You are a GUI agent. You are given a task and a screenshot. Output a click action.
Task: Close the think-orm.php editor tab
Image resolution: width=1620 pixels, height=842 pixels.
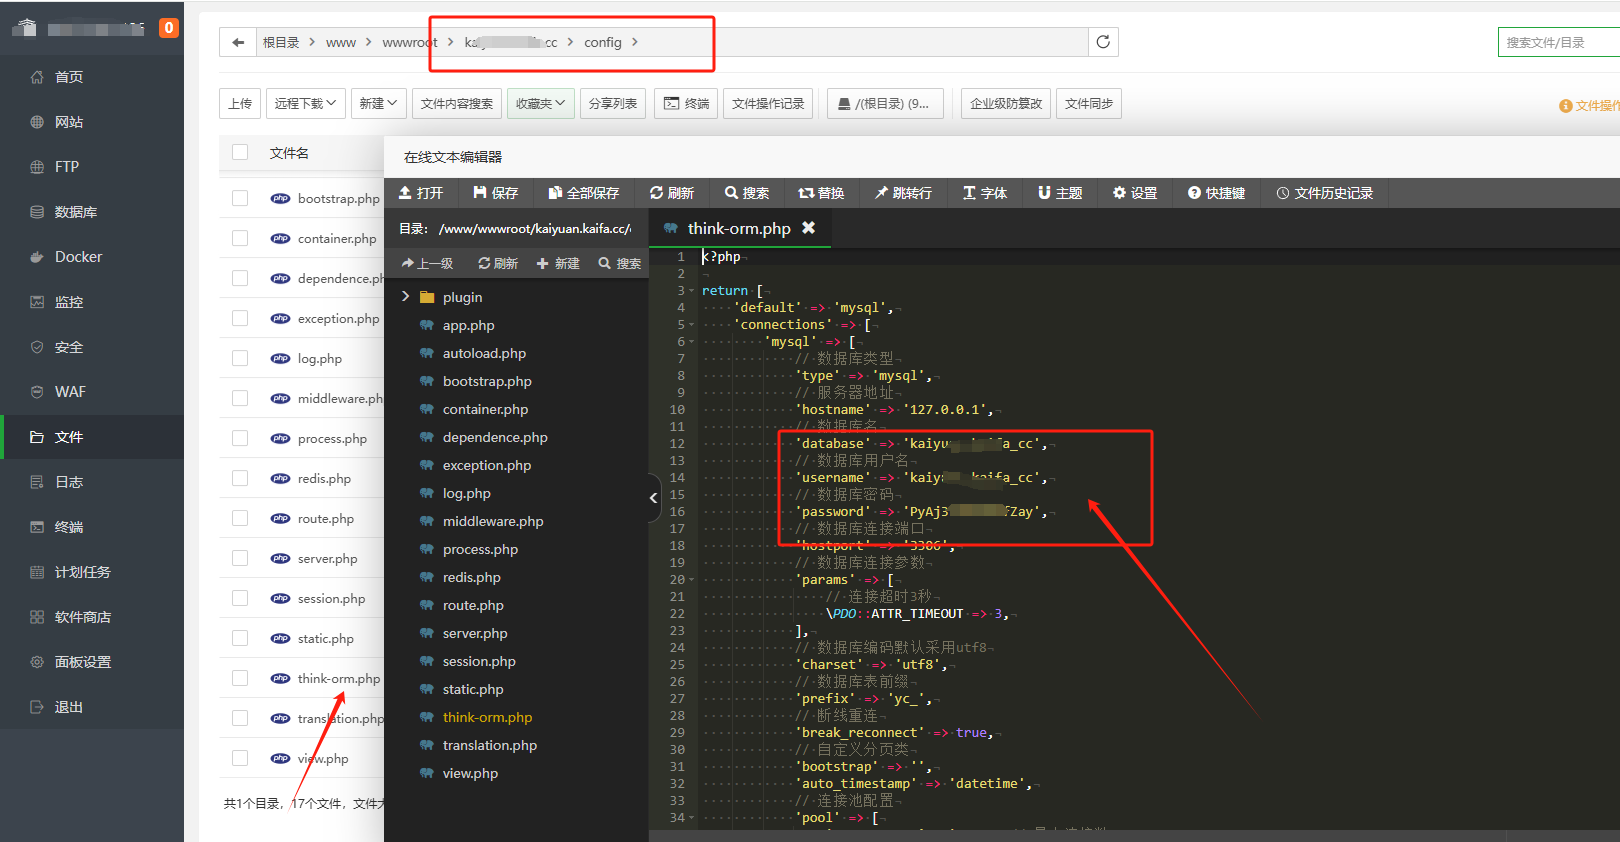(x=809, y=228)
